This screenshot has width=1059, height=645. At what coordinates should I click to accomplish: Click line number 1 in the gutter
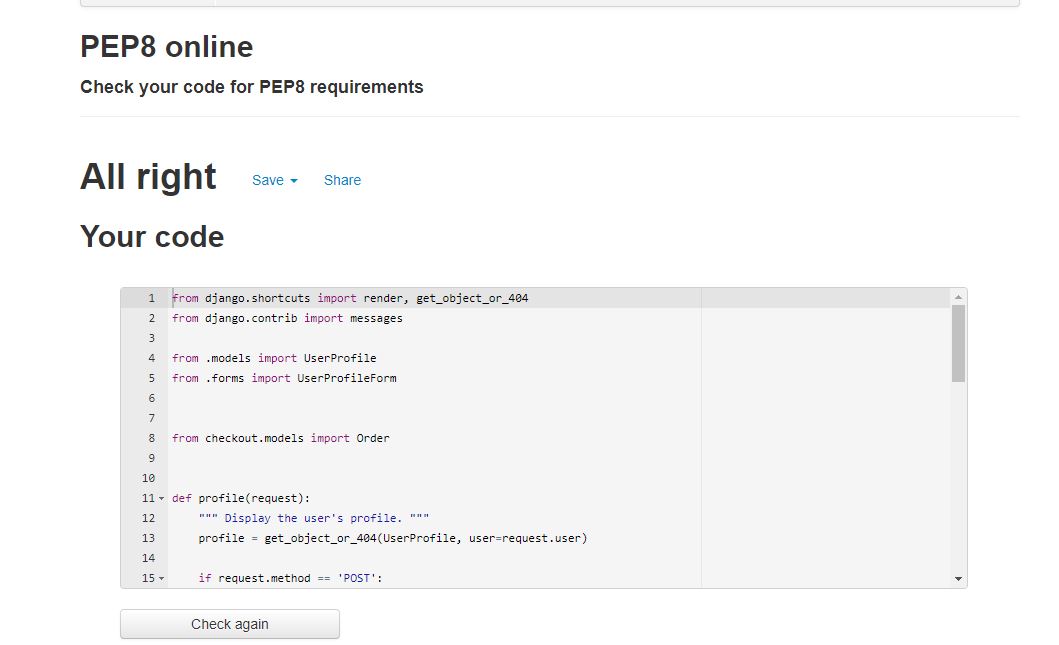[150, 297]
